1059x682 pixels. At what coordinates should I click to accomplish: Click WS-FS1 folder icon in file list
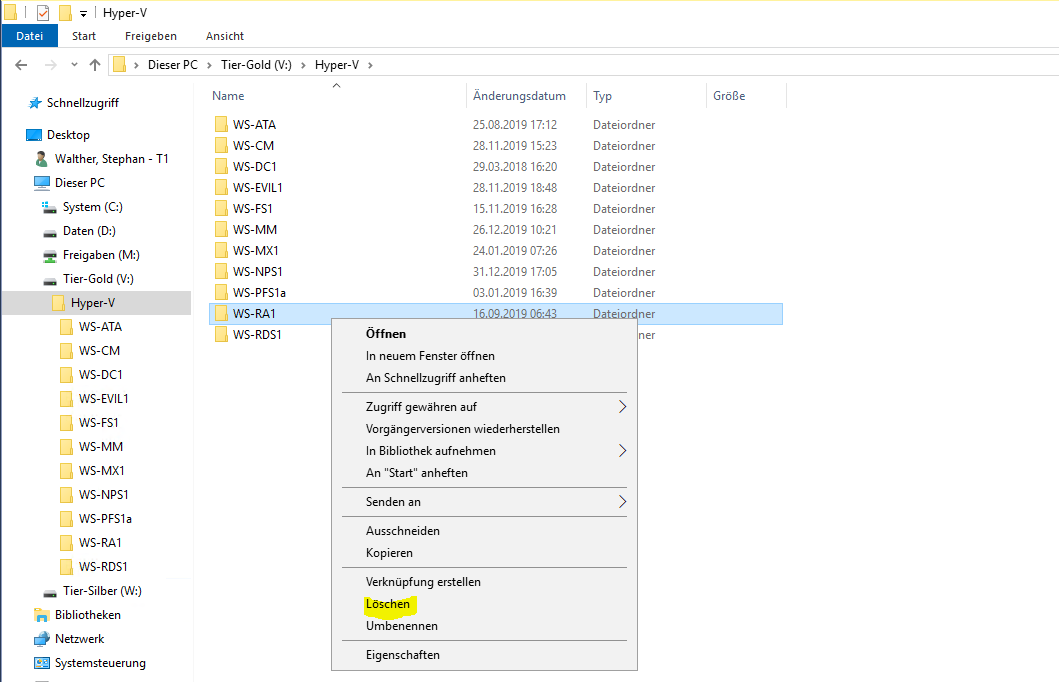click(221, 208)
